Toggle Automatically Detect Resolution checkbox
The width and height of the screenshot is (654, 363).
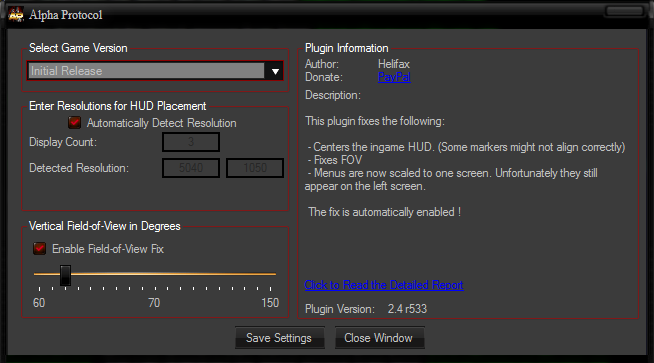point(74,123)
